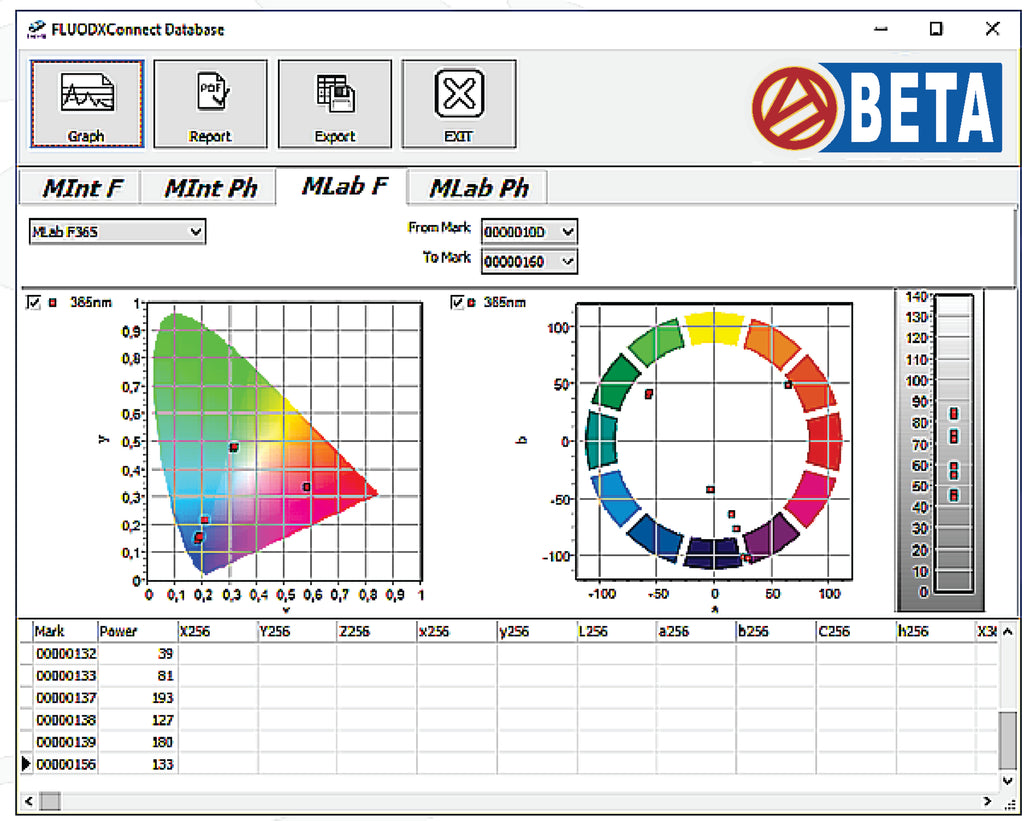Viewport: 1024px width, 821px height.
Task: Toggle the 365nm checkbox above chromaticity chart
Action: point(33,302)
